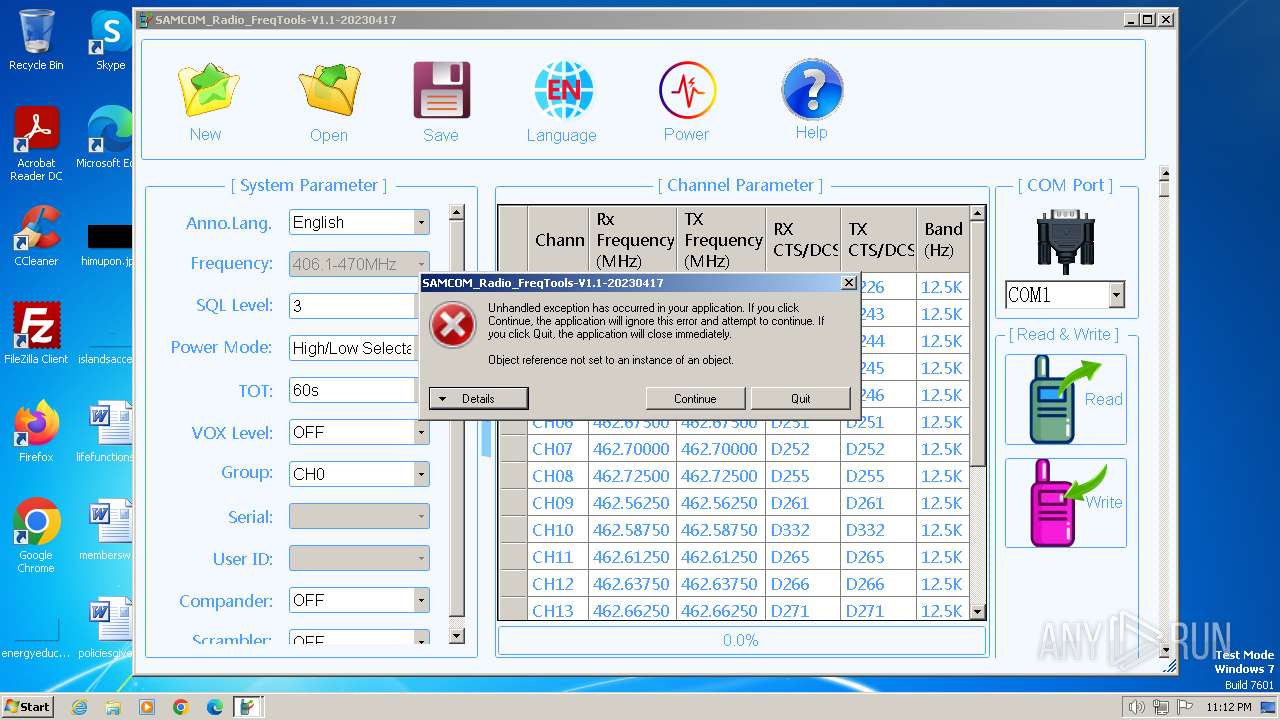Image resolution: width=1280 pixels, height=720 pixels.
Task: Click the channel table scroll up arrow
Action: coord(978,214)
